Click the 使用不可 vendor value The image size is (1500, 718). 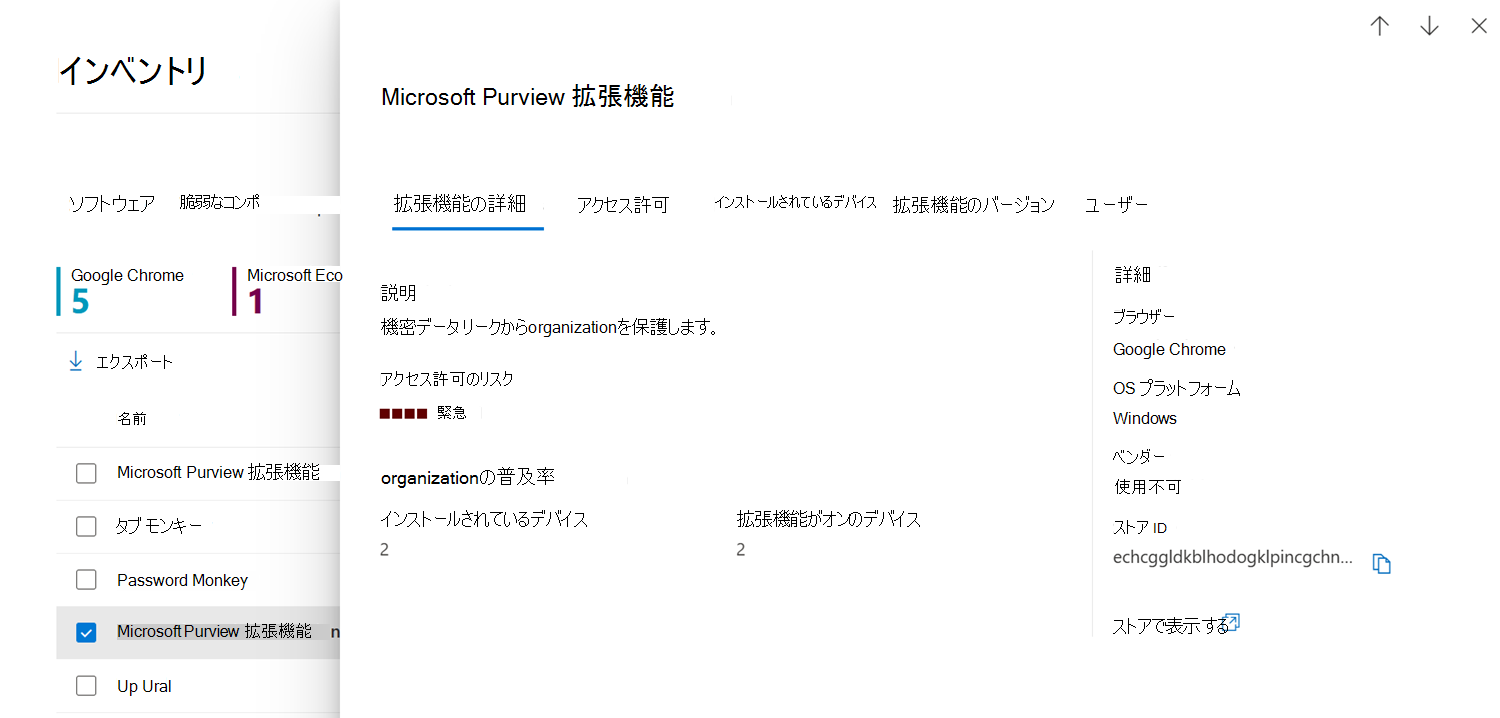coord(1147,487)
